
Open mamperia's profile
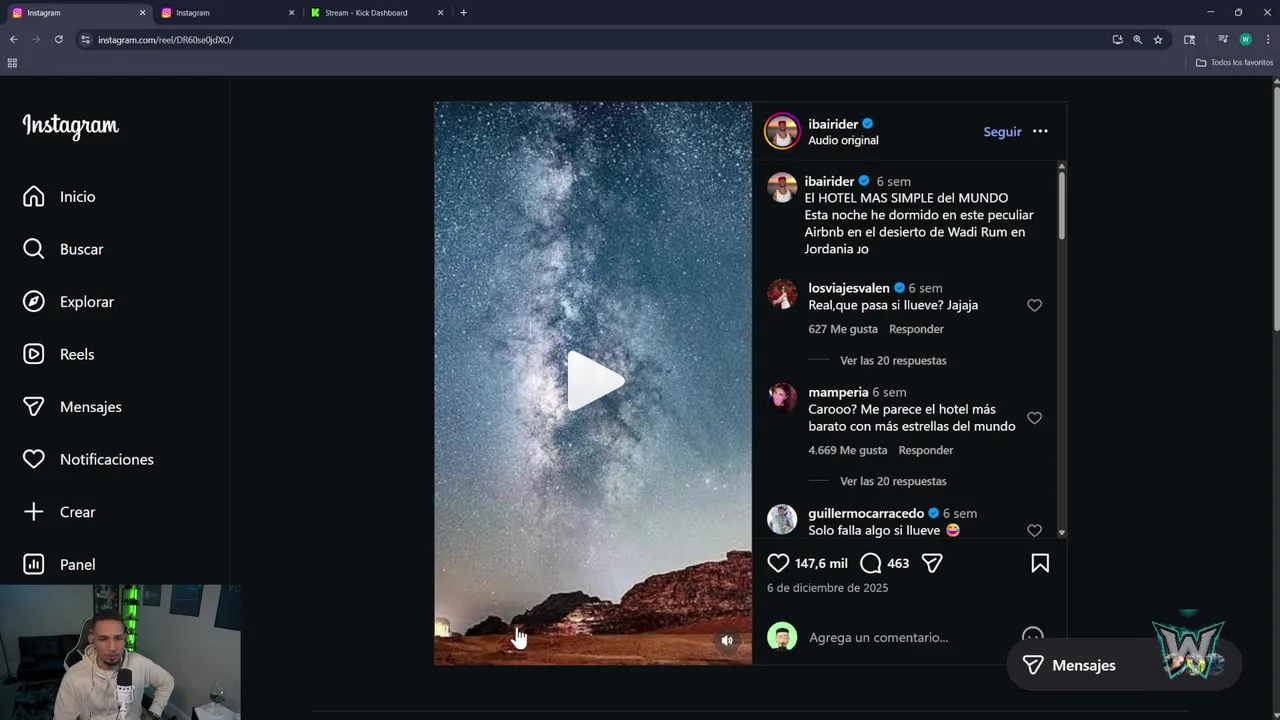click(838, 392)
